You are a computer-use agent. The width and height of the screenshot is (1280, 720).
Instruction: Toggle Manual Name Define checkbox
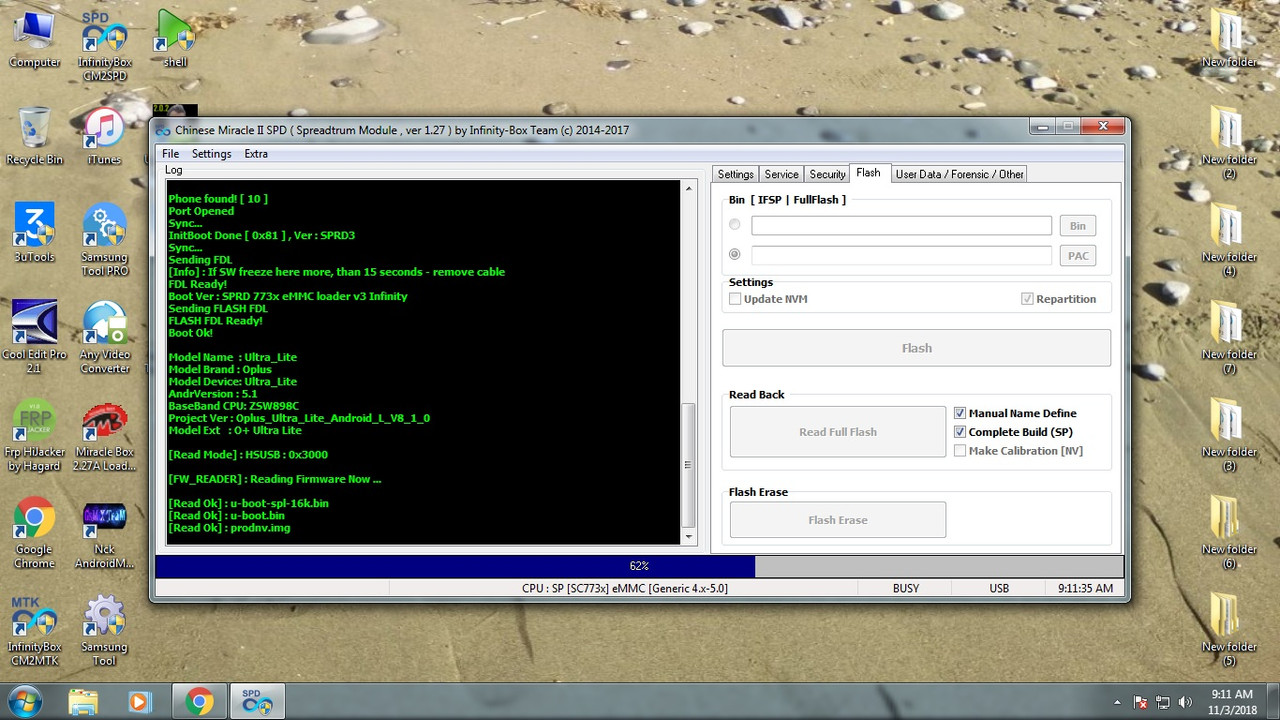pyautogui.click(x=960, y=413)
